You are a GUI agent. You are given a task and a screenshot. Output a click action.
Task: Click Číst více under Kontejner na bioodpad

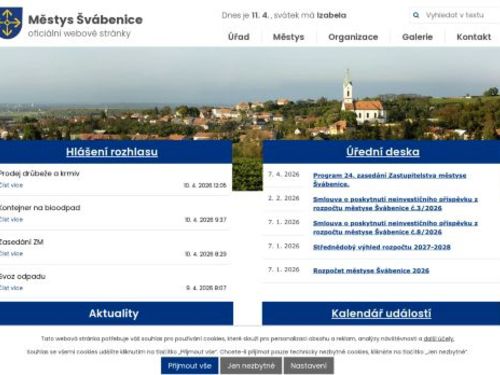[x=11, y=220]
